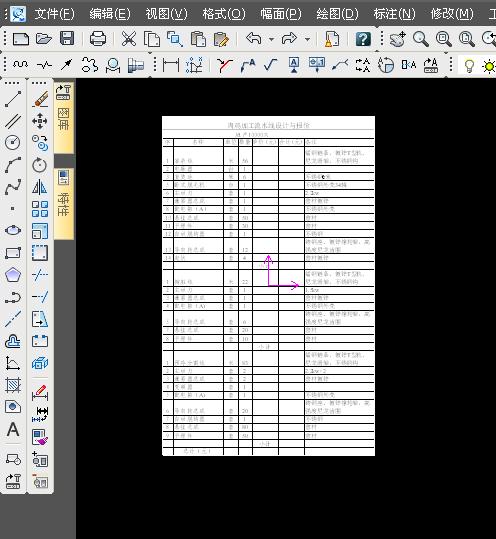The height and width of the screenshot is (539, 496).
Task: Expand the Redo history dropdown arrow
Action: pyautogui.click(x=307, y=39)
